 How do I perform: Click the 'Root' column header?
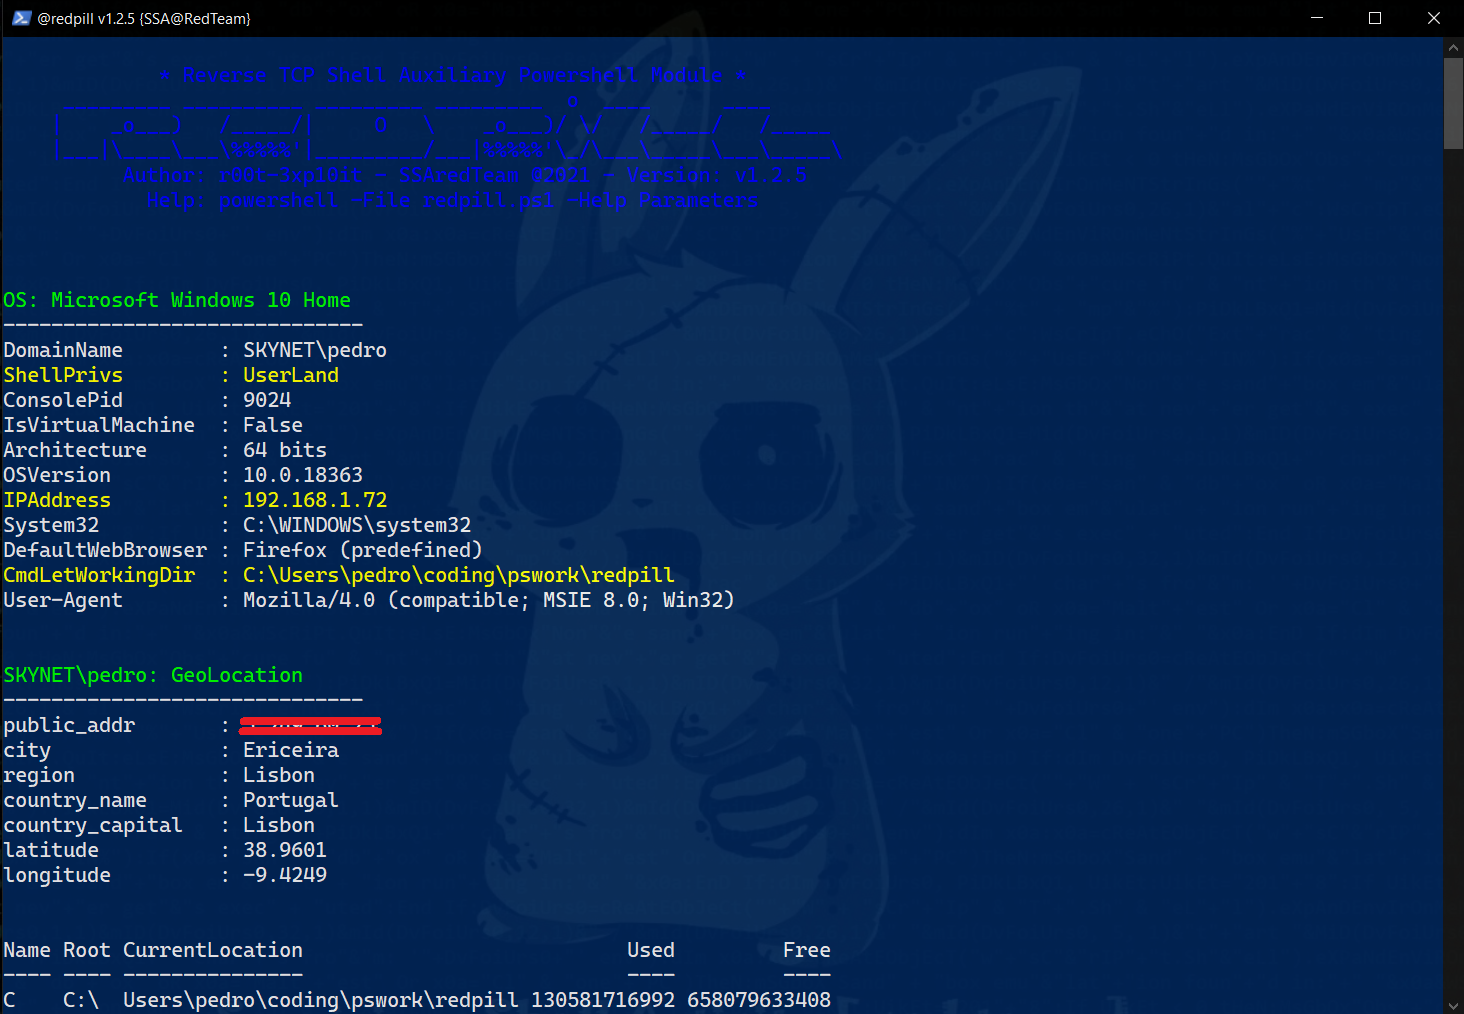(87, 950)
